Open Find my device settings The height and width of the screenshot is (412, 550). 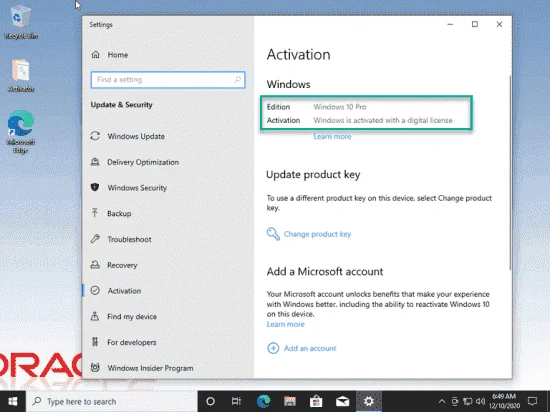(x=124, y=317)
